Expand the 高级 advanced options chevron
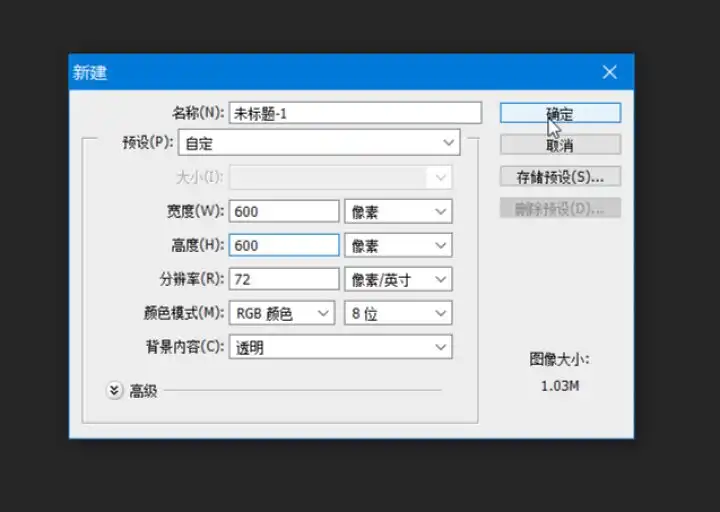 click(x=115, y=391)
